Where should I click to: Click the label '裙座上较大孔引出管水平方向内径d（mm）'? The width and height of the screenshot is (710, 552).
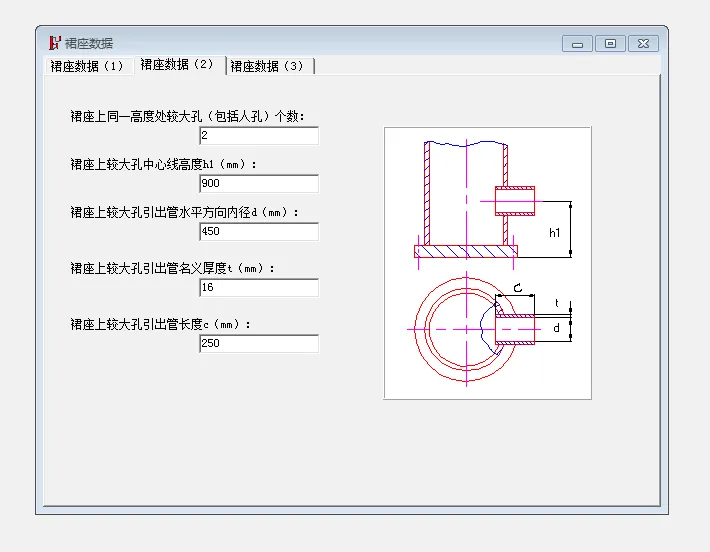pos(184,212)
